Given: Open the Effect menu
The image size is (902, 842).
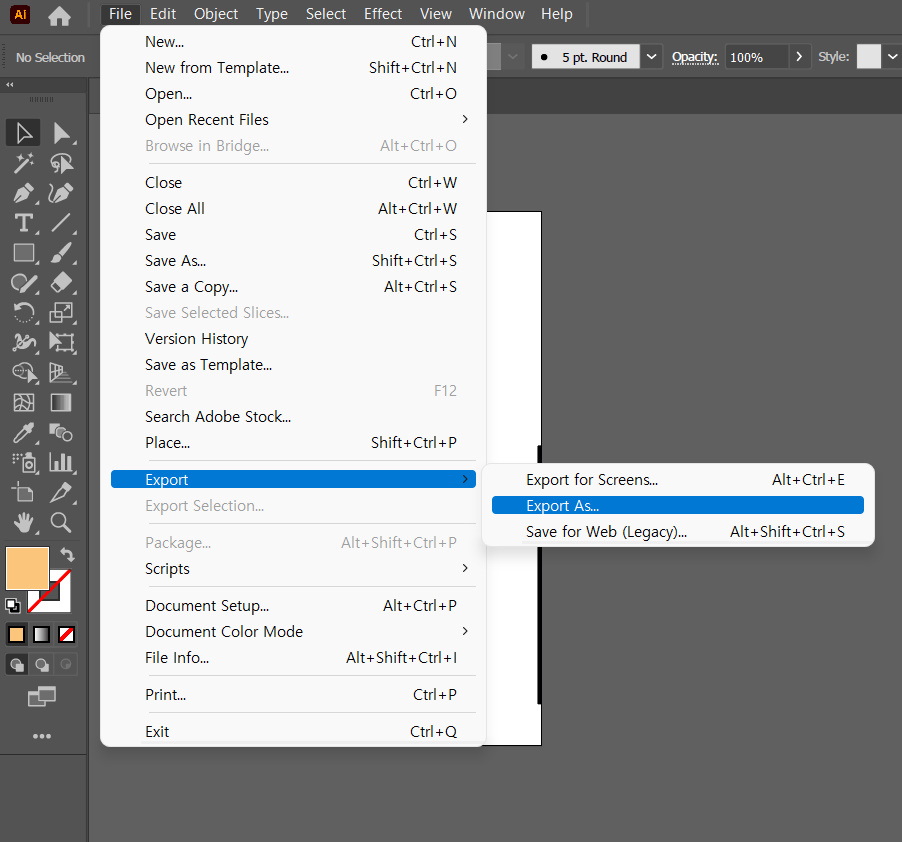Looking at the screenshot, I should click(383, 14).
